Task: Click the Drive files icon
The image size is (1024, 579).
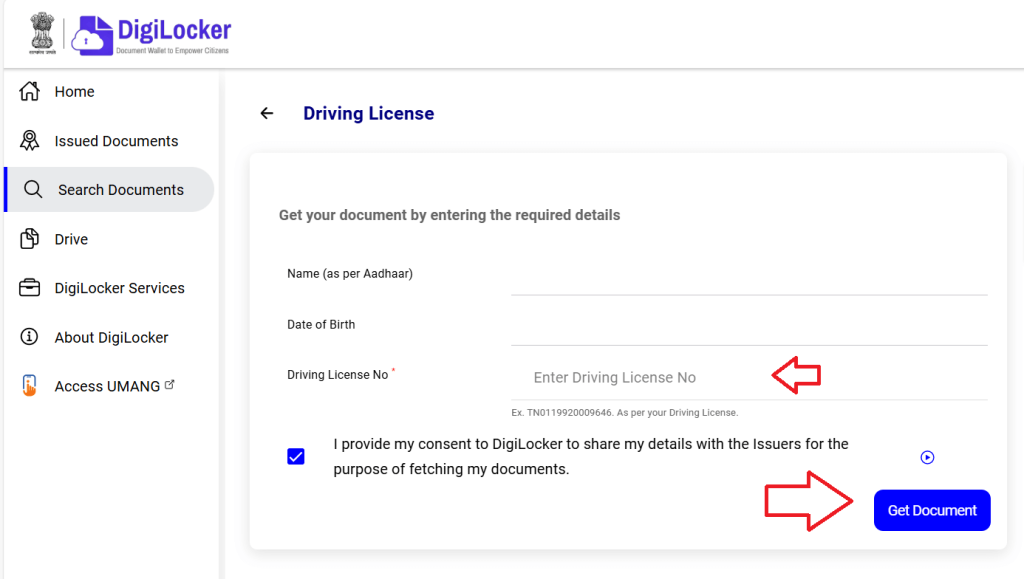Action: [x=30, y=239]
